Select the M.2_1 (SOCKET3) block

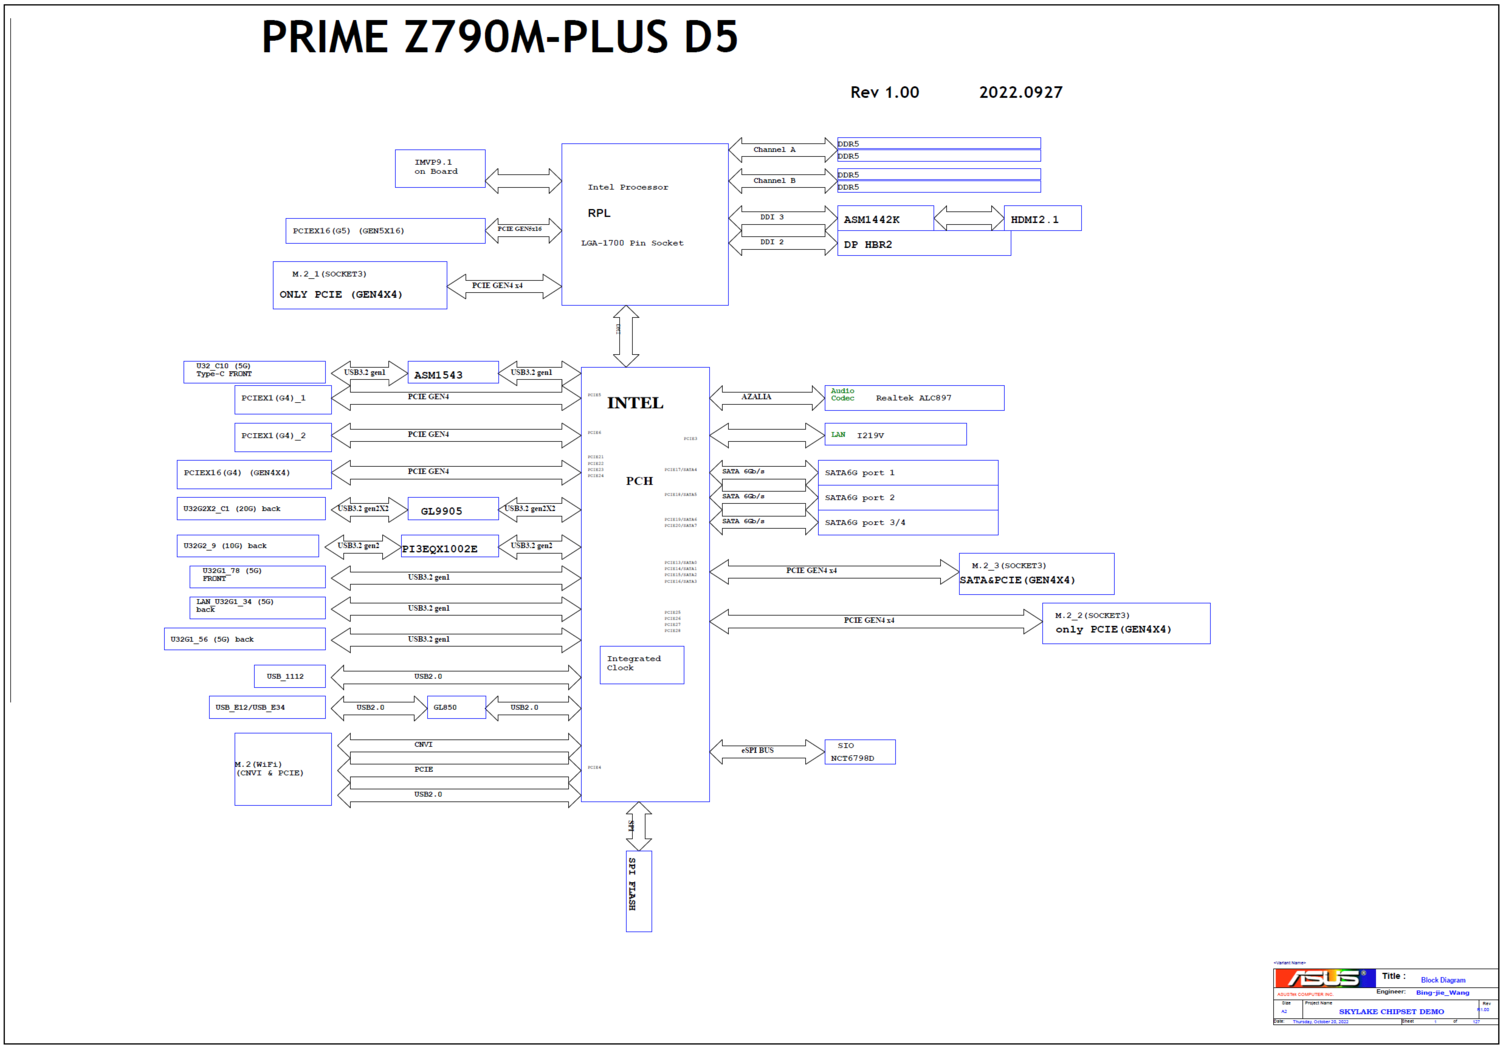pyautogui.click(x=359, y=285)
